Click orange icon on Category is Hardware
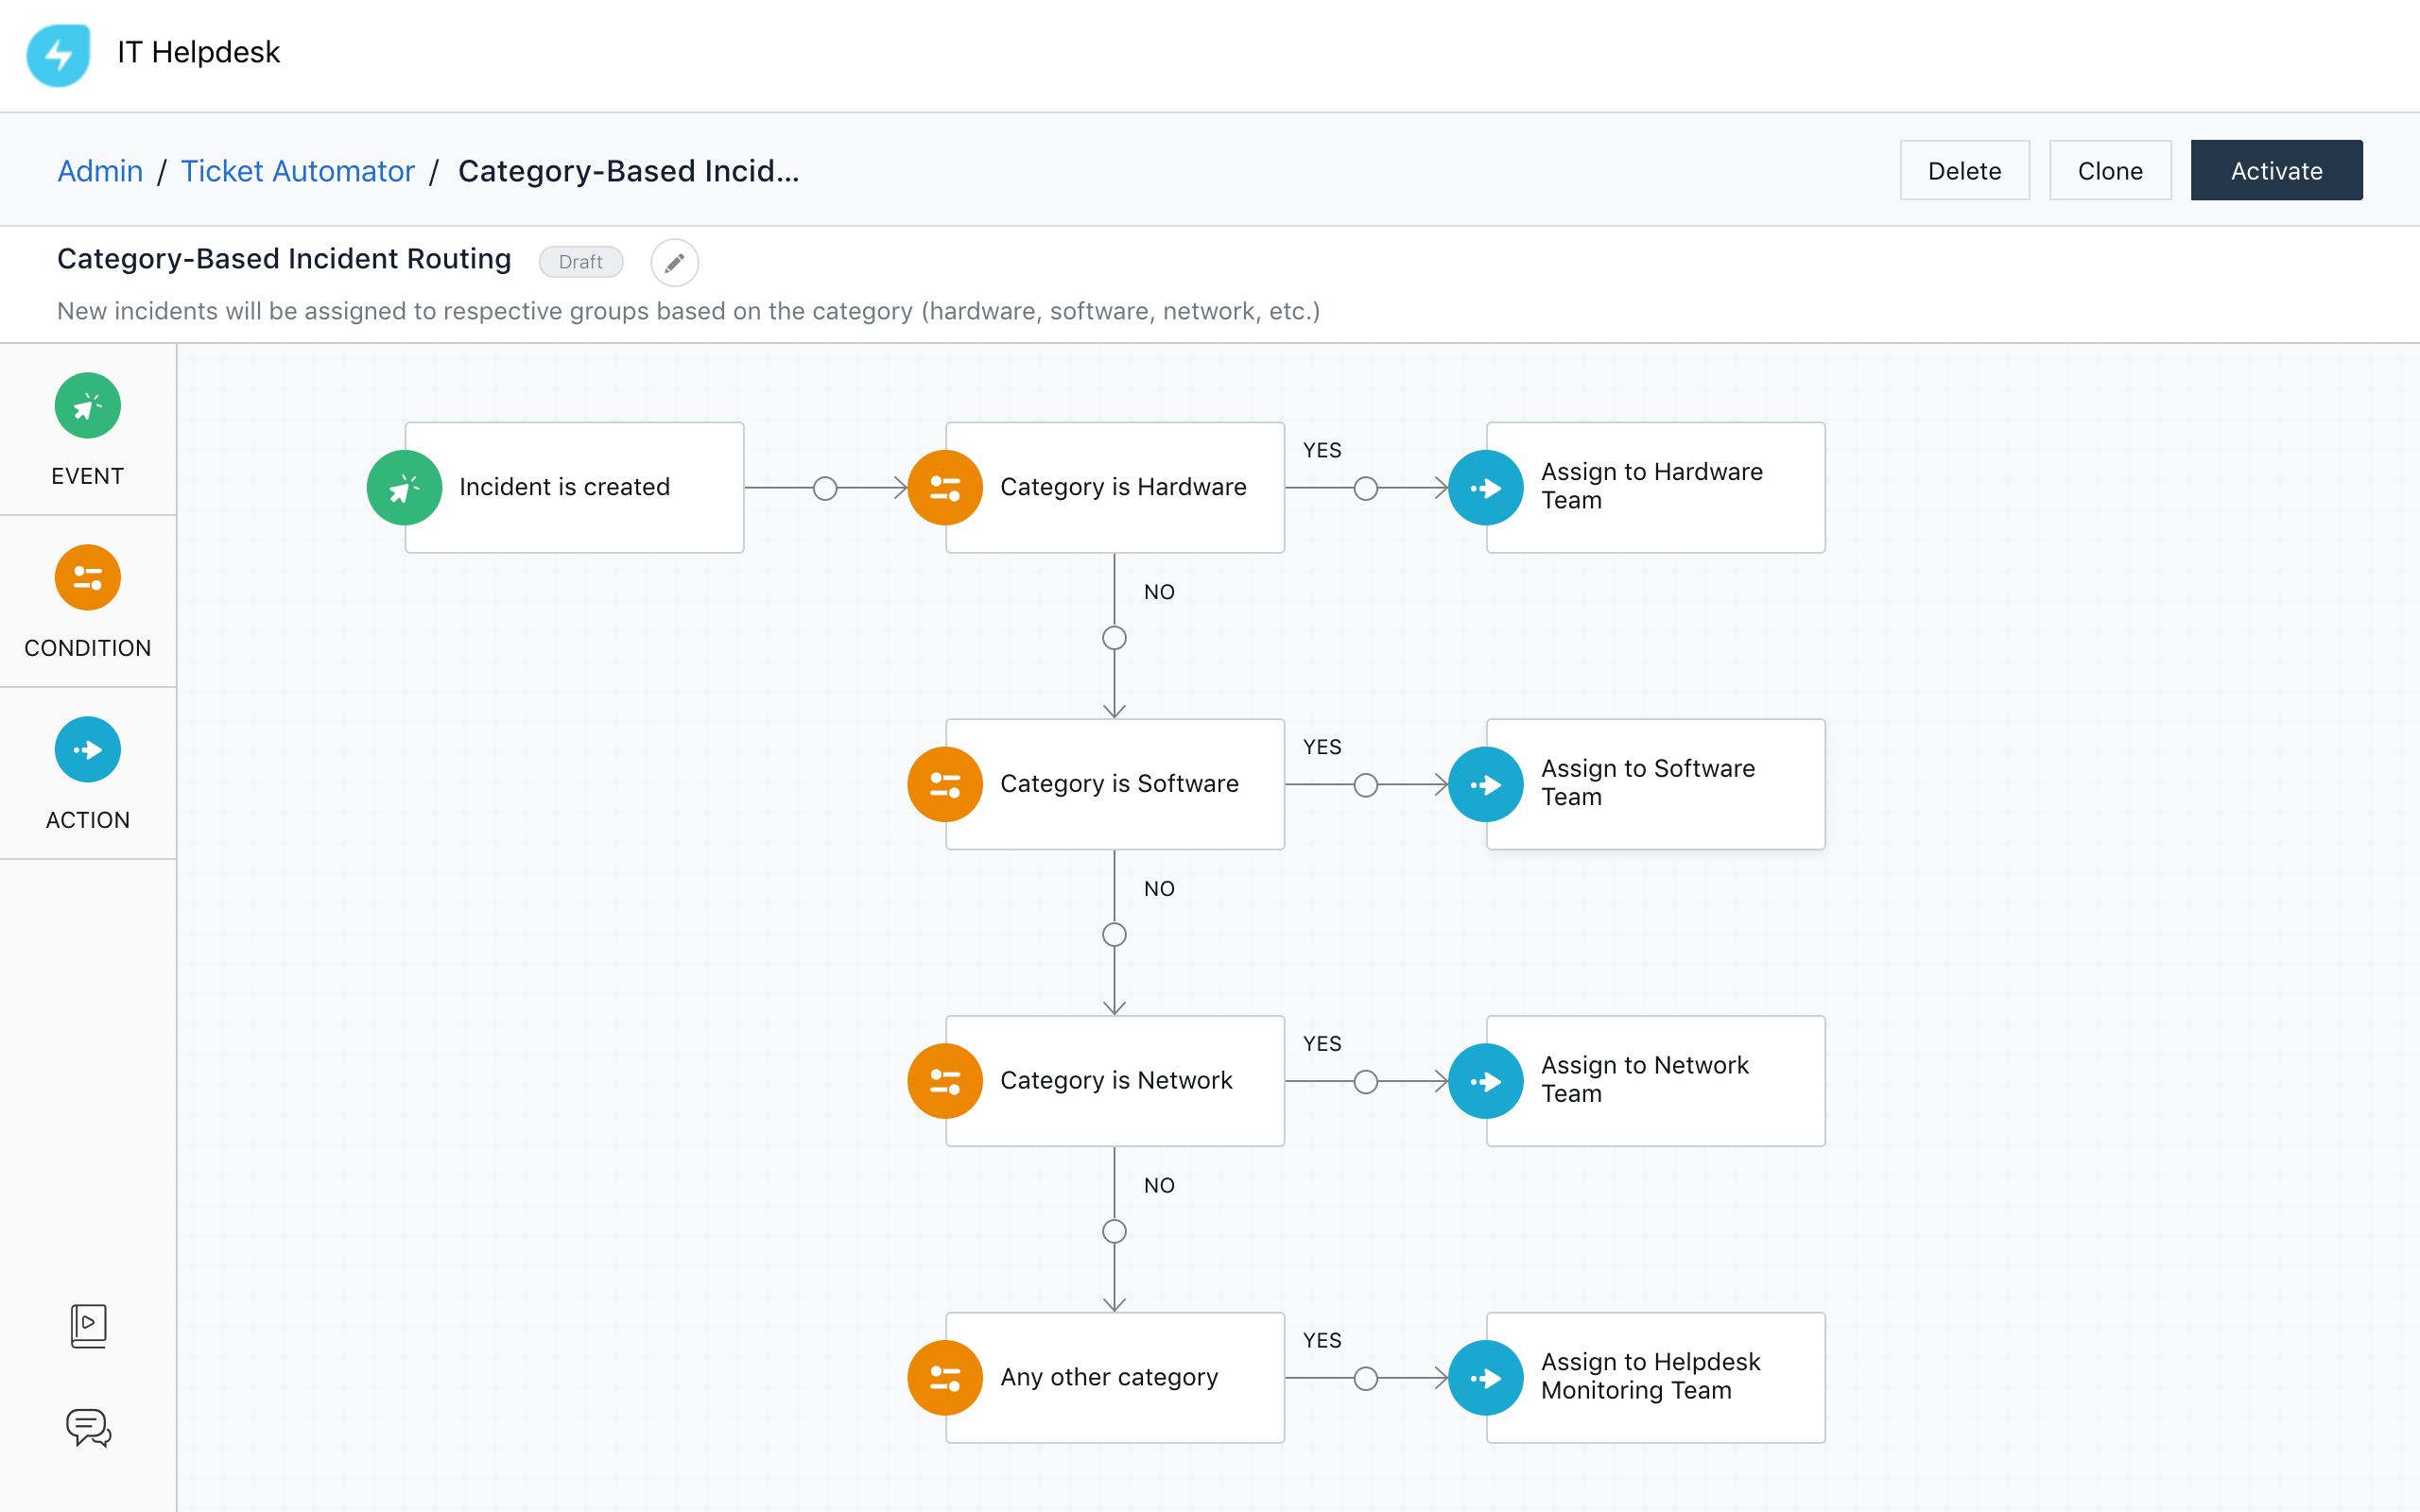 click(x=945, y=488)
